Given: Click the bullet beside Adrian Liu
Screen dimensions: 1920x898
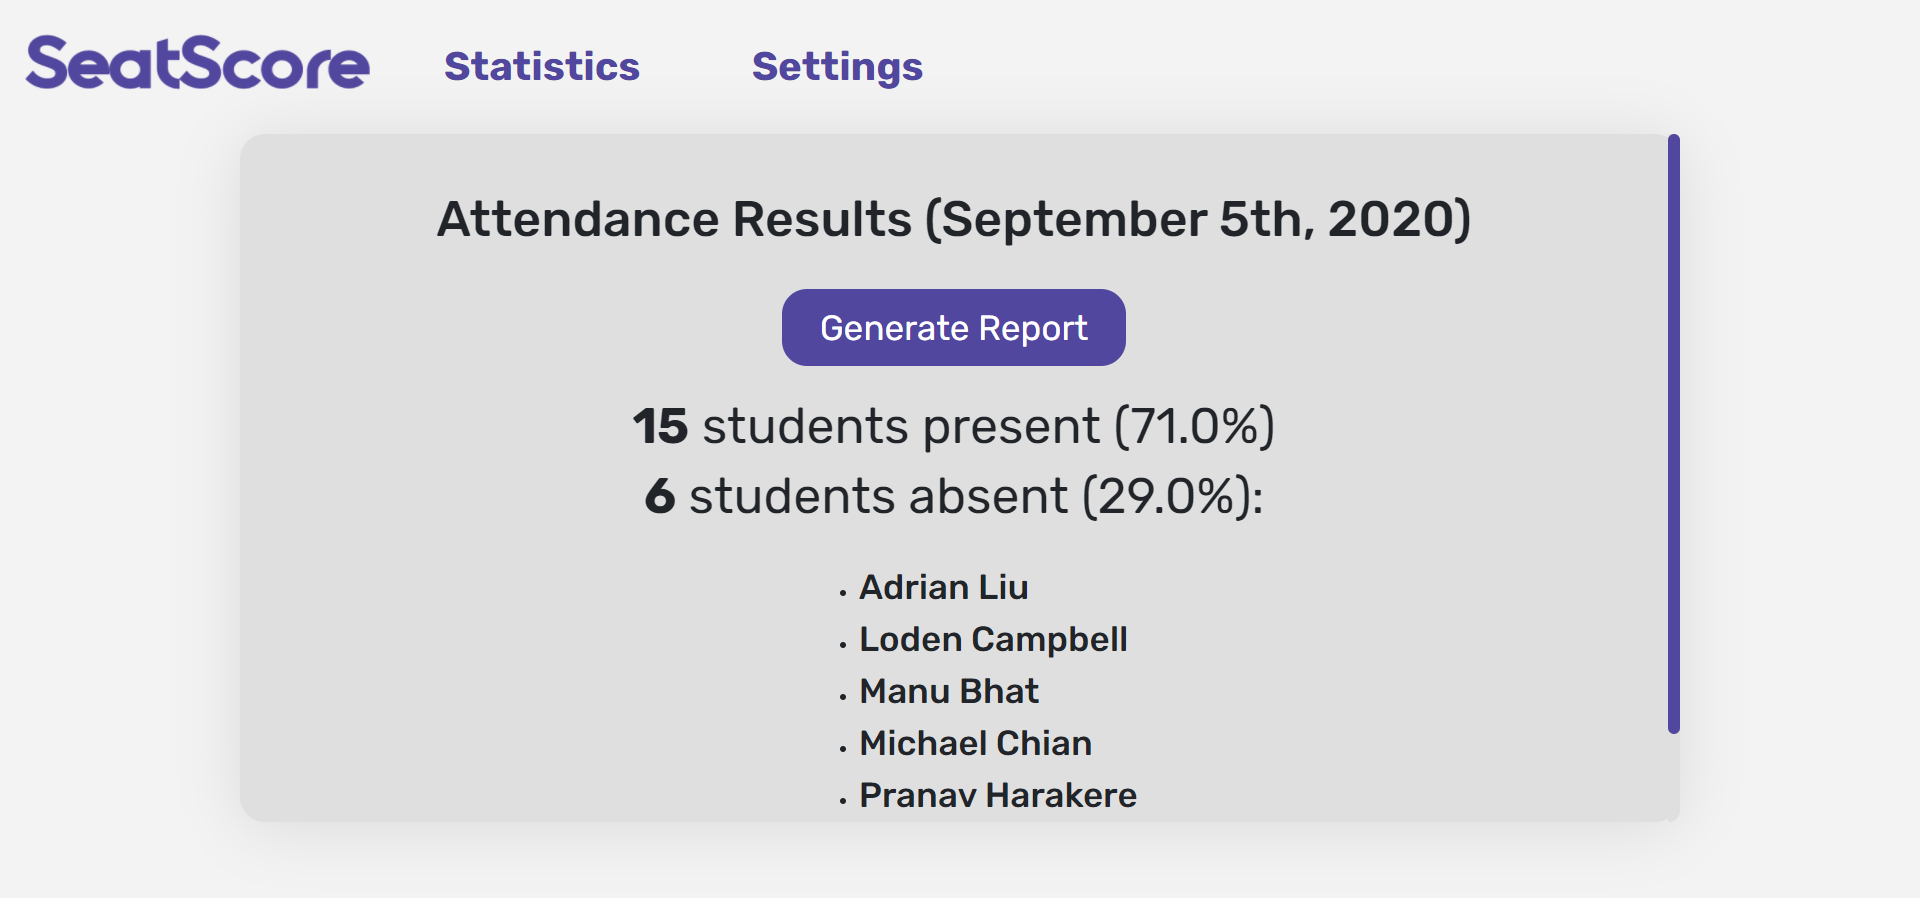Looking at the screenshot, I should click(843, 593).
